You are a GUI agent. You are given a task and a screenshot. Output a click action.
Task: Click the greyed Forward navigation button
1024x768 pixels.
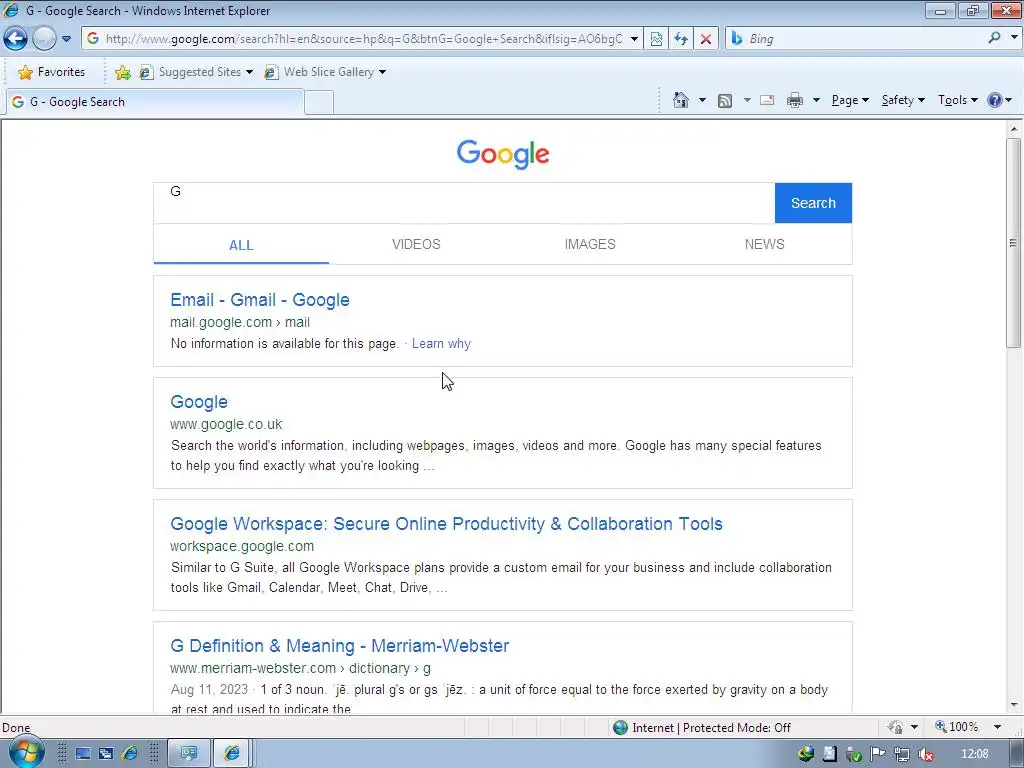(44, 39)
